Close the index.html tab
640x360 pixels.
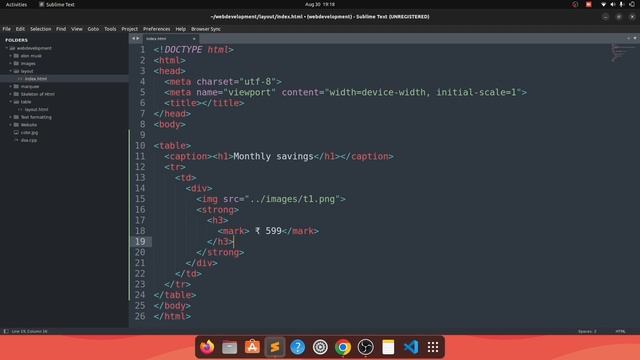pyautogui.click(x=194, y=39)
